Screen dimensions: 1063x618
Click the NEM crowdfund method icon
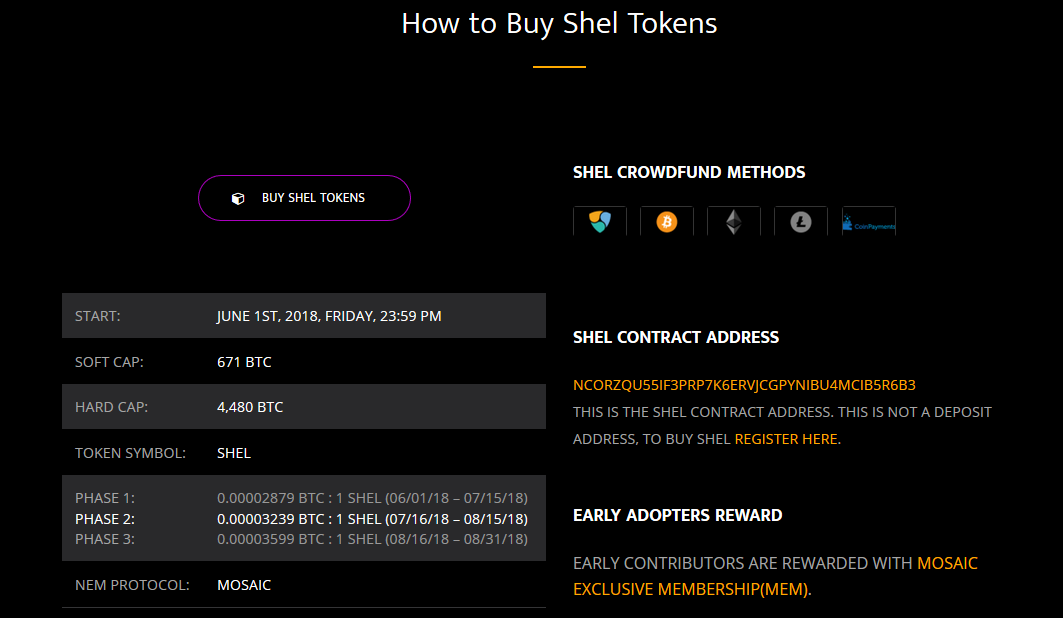point(600,221)
